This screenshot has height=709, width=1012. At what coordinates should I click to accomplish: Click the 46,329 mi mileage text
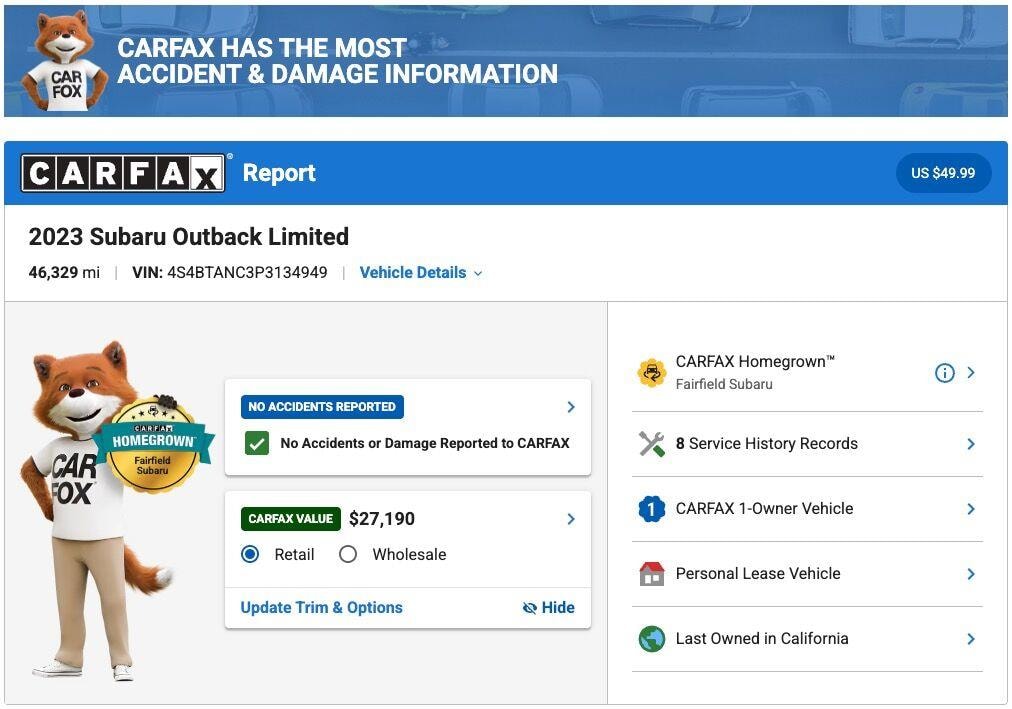click(x=64, y=273)
